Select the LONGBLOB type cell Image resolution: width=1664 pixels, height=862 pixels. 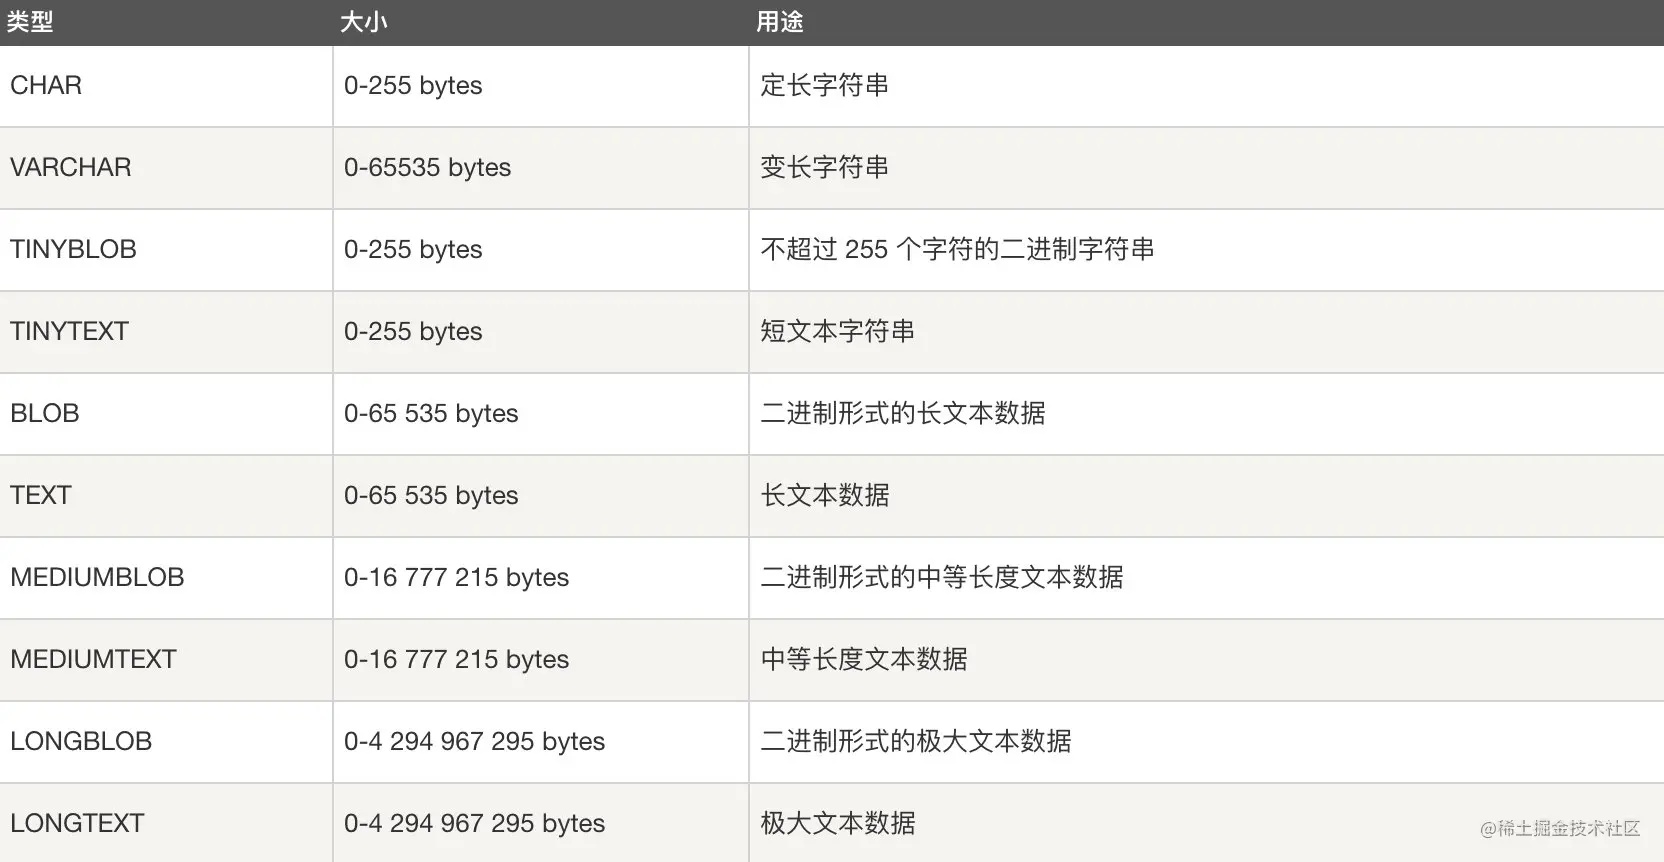tap(81, 742)
